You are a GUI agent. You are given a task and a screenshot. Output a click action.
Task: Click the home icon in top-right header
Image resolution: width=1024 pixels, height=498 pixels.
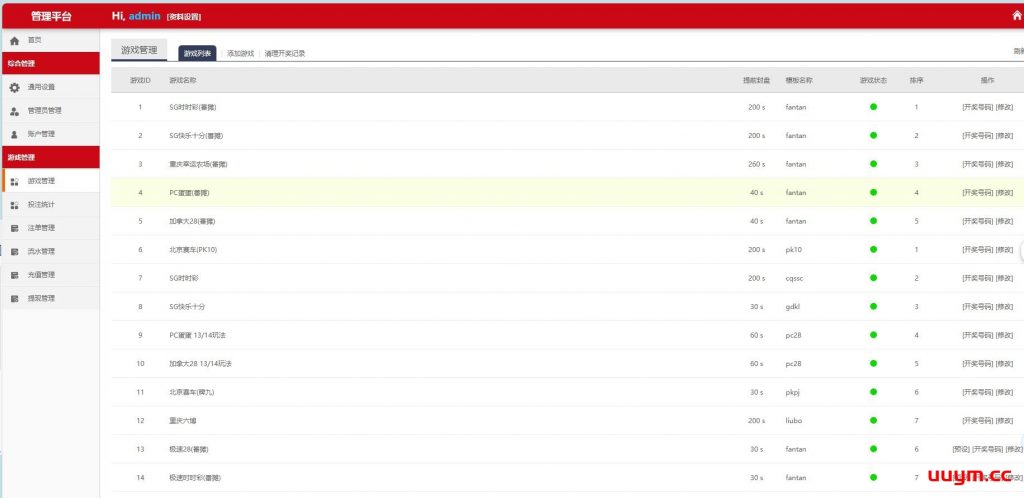click(x=1016, y=17)
